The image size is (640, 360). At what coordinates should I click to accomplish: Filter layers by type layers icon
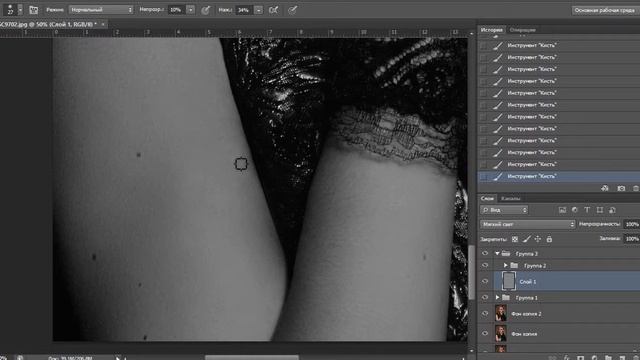point(587,210)
